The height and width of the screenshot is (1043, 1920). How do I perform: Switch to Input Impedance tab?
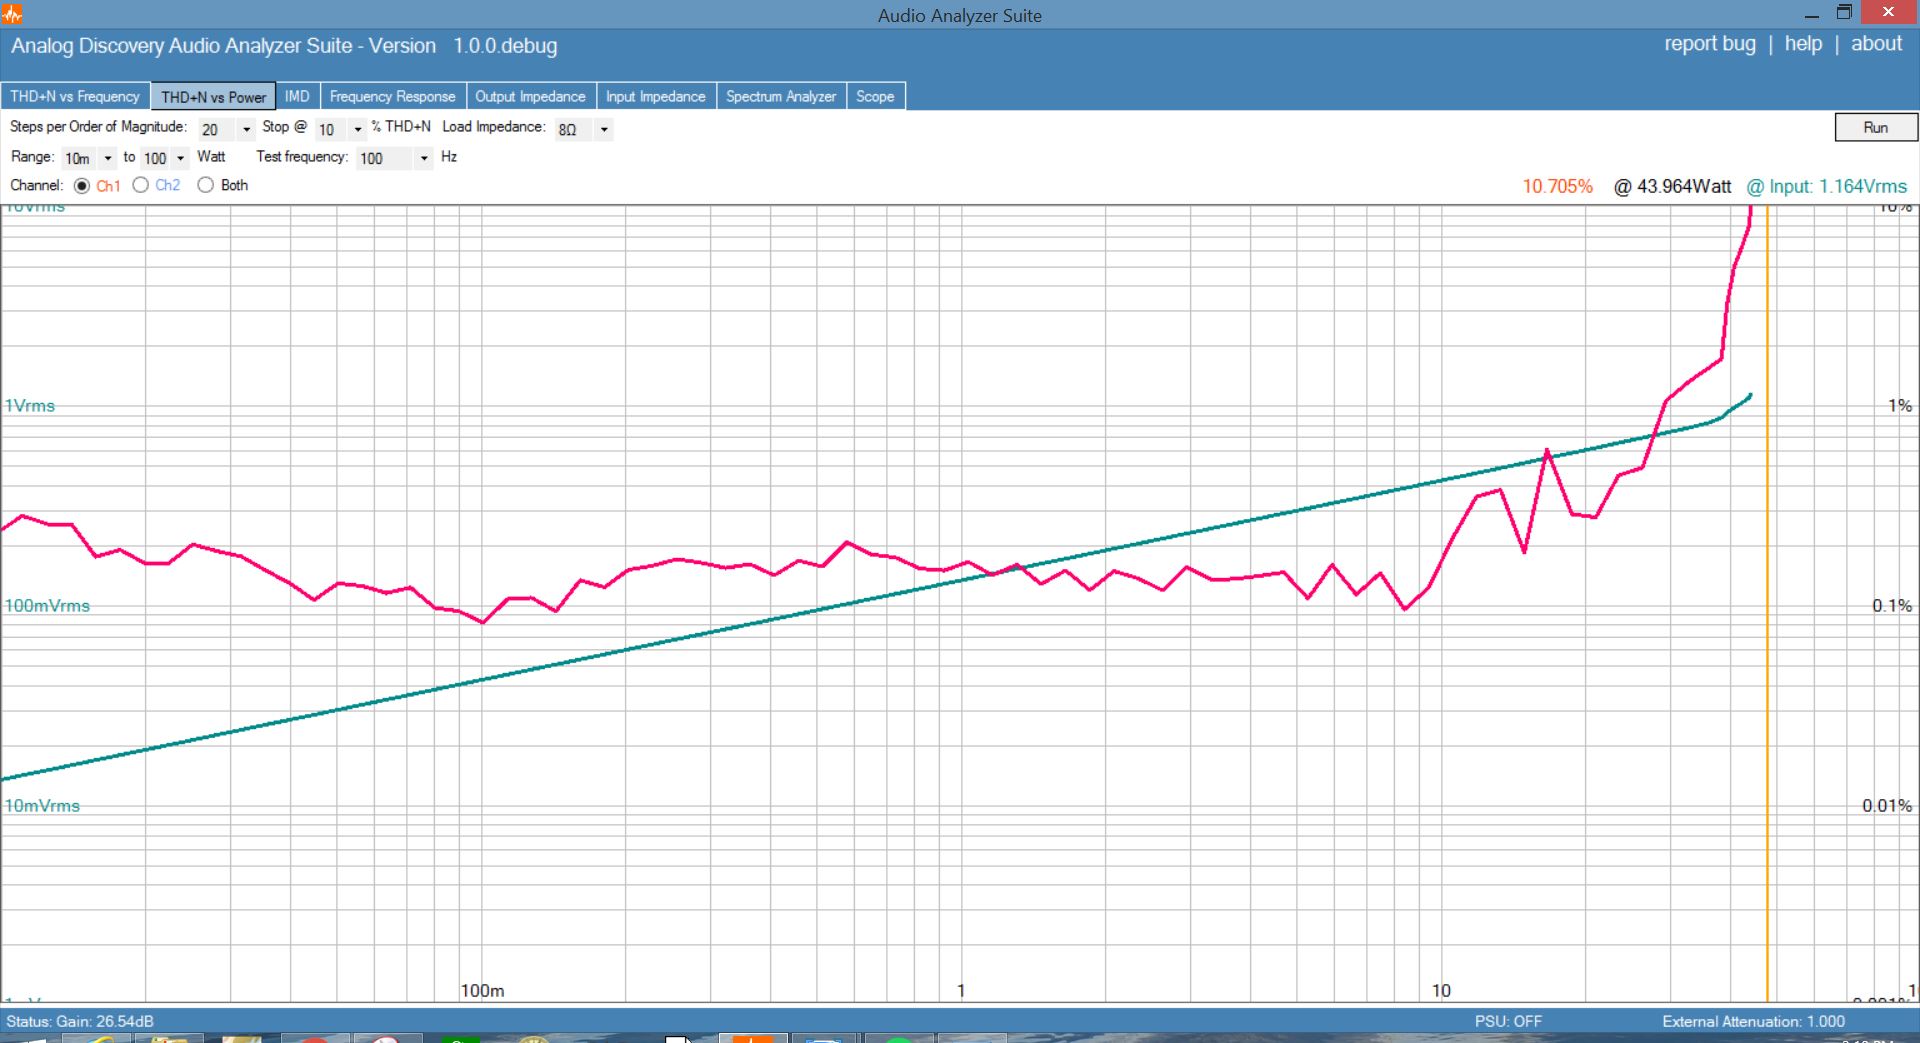pos(655,96)
